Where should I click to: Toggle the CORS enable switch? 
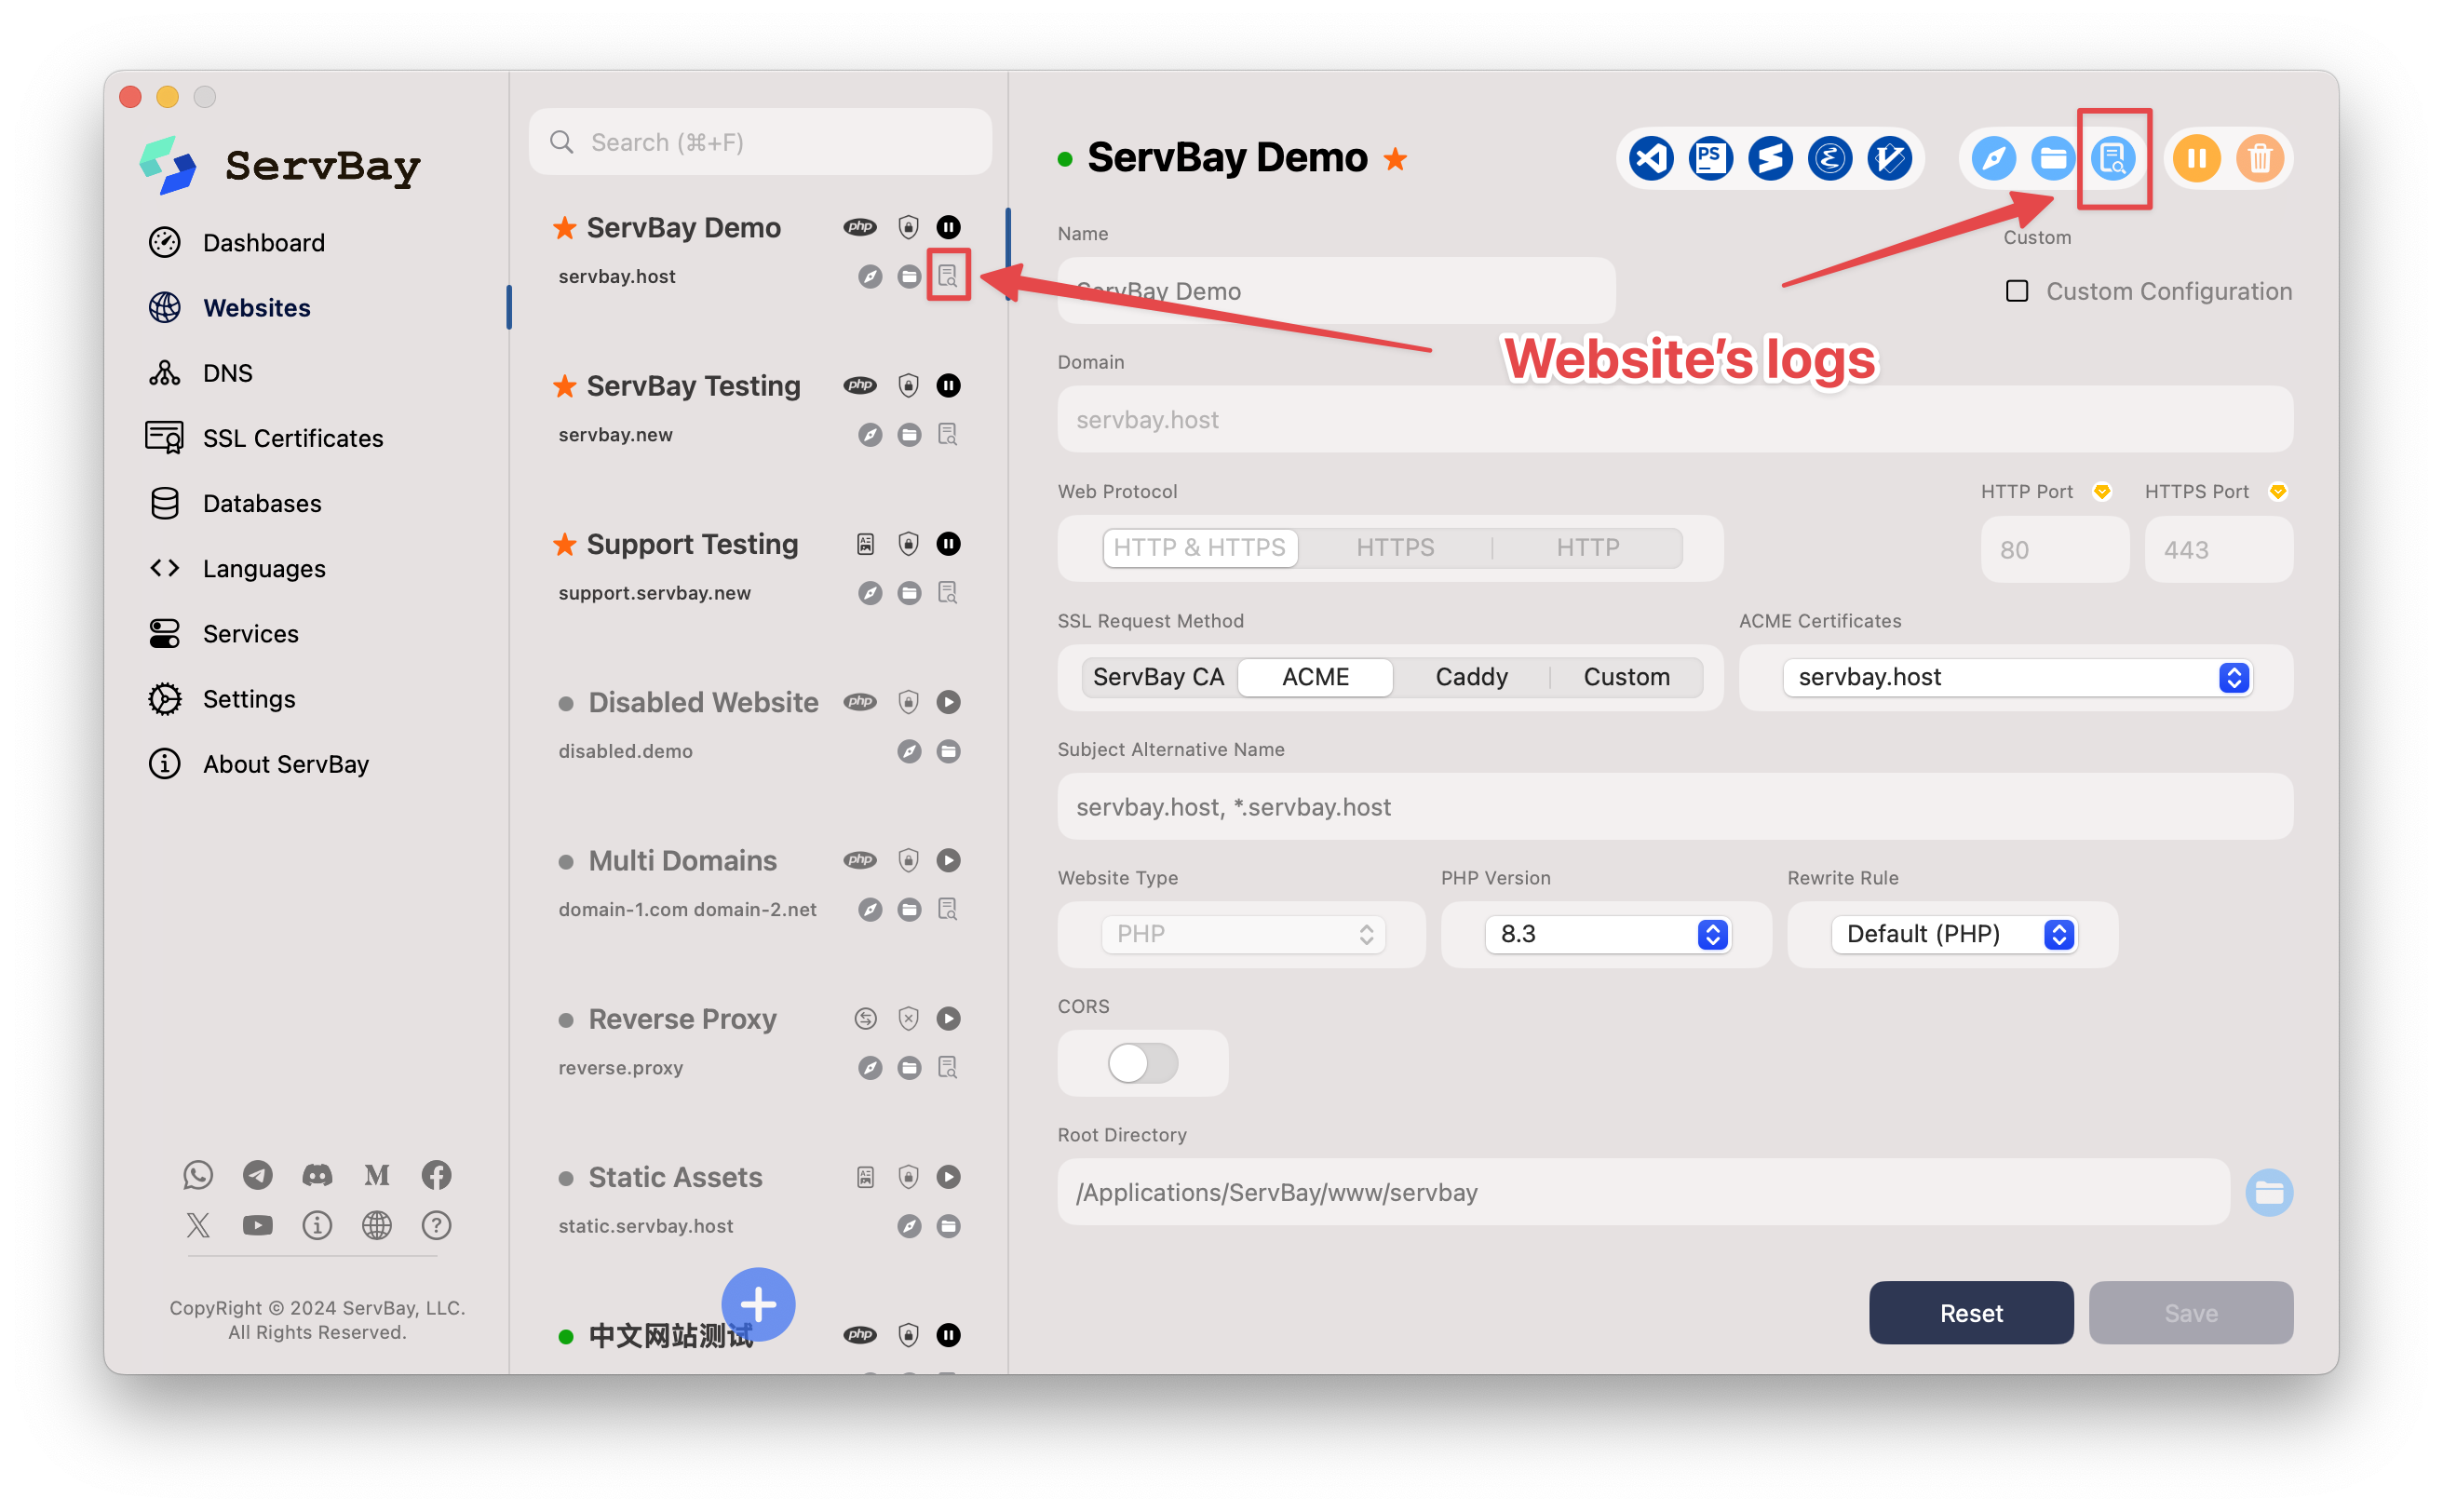[1143, 1060]
